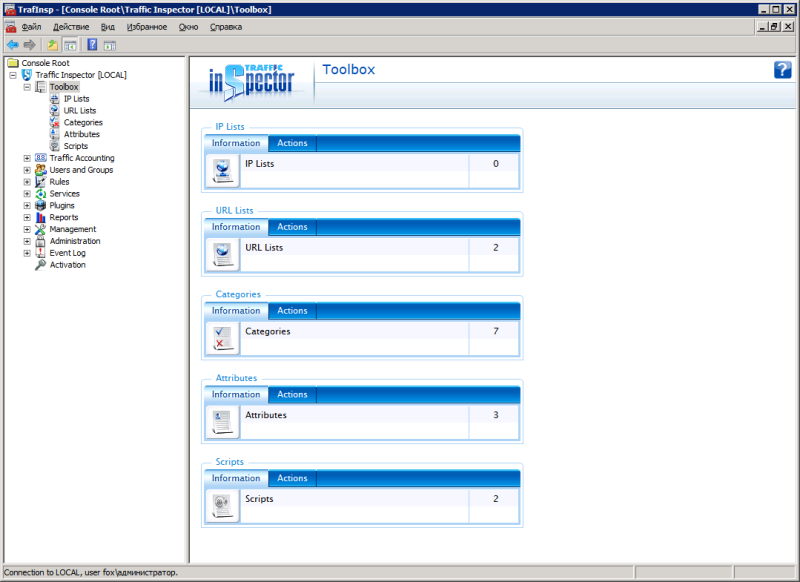Toggle the show/hide console tree toolbar icon
800x582 pixels.
(70, 45)
